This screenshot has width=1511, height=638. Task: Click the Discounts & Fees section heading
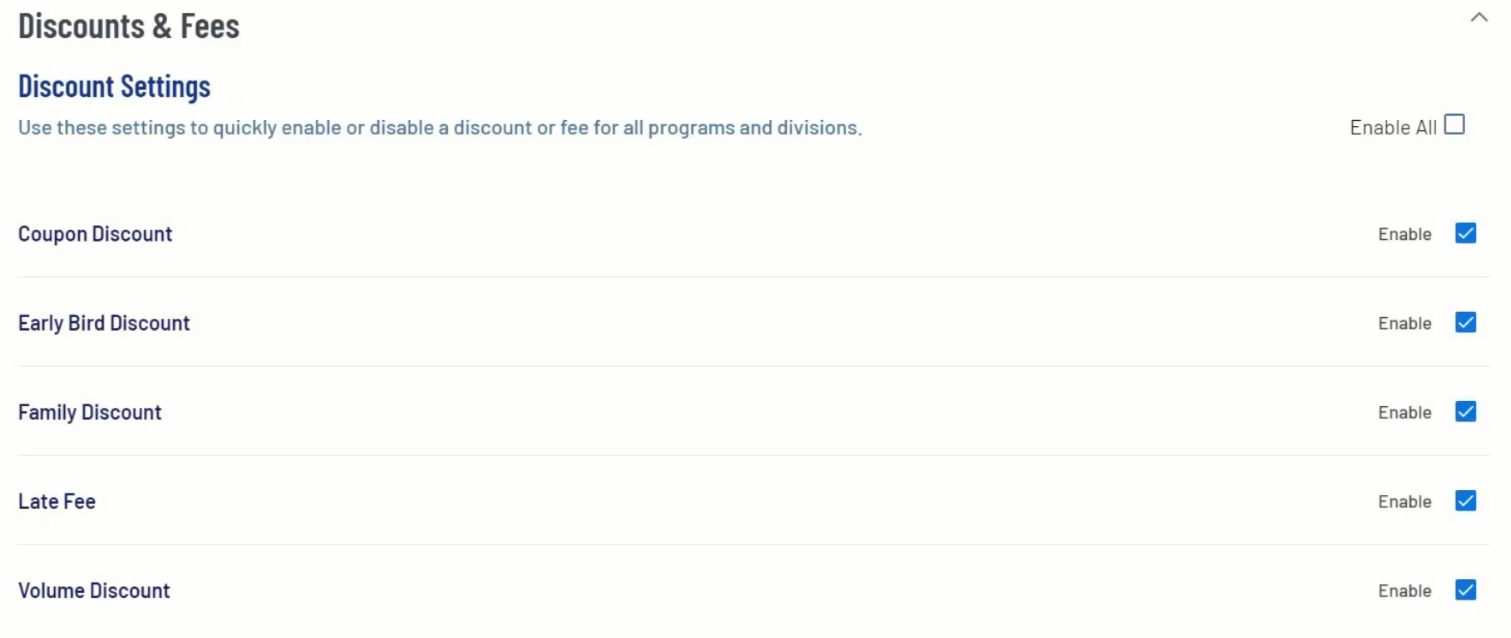(x=129, y=26)
